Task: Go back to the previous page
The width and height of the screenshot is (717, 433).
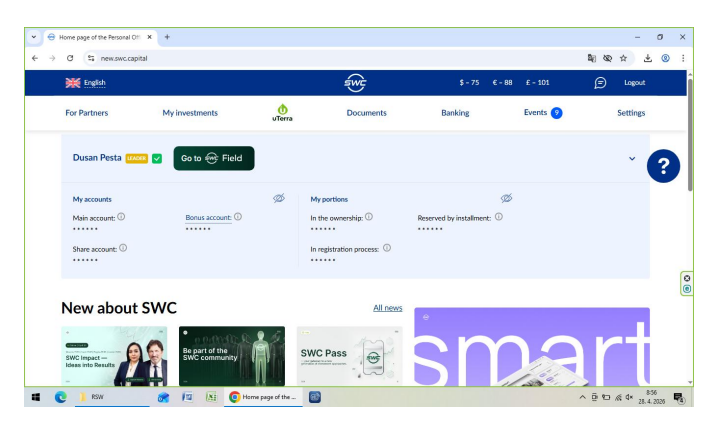Action: 35,58
